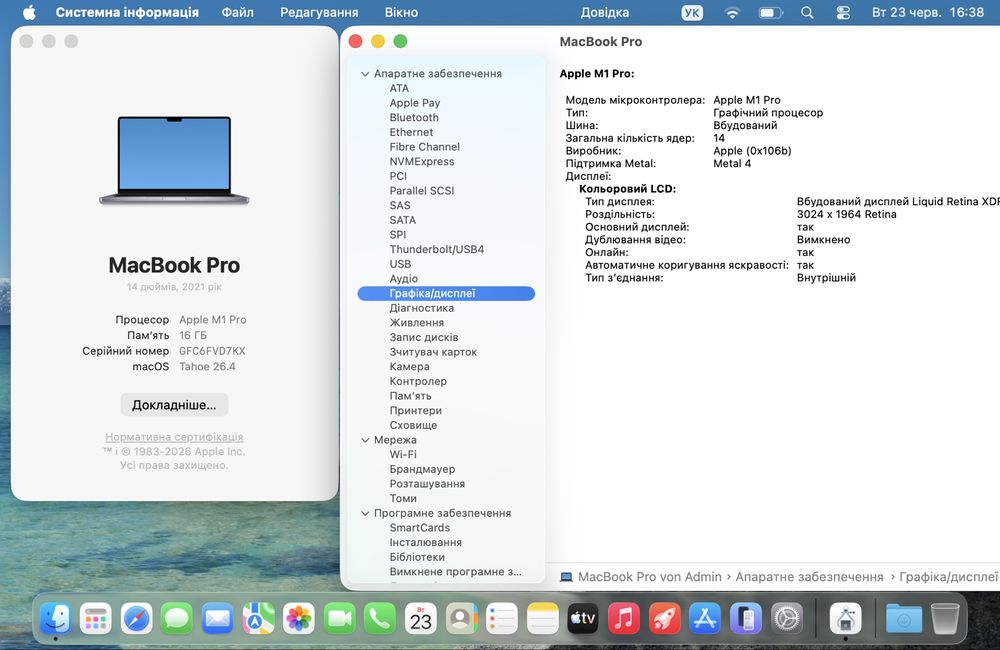
Task: Select Пам'ять in the sidebar list
Action: (410, 396)
